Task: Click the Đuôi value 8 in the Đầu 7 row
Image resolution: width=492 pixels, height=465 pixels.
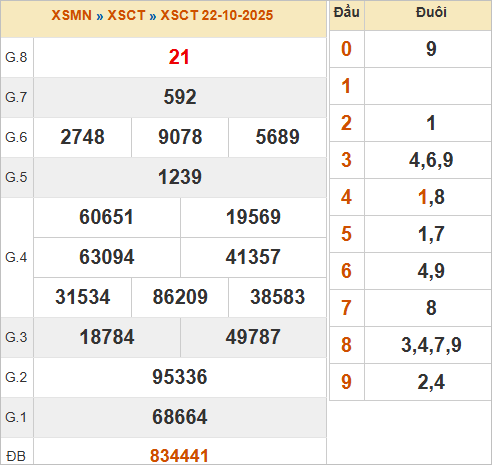Action: [x=431, y=308]
